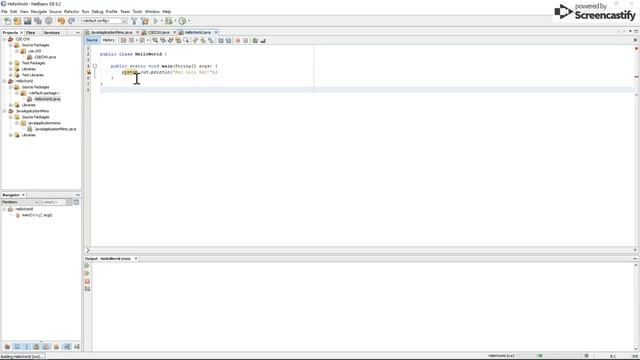Click the Navigator filter input field

point(53,202)
